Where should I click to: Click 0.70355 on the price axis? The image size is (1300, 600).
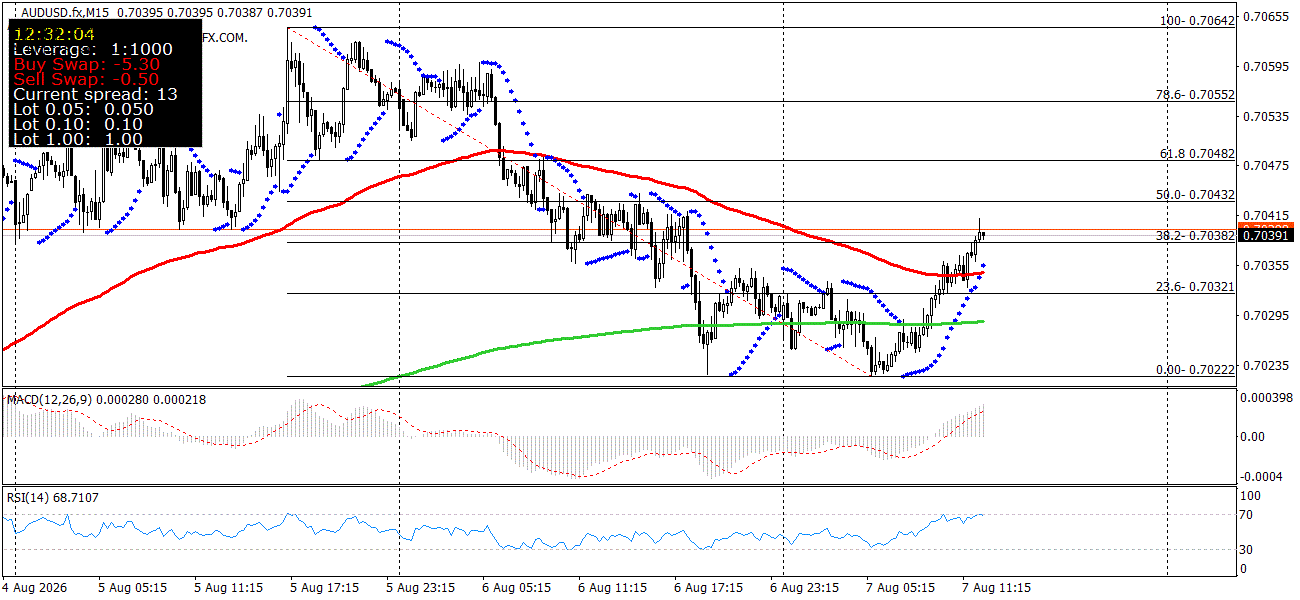[x=1265, y=266]
